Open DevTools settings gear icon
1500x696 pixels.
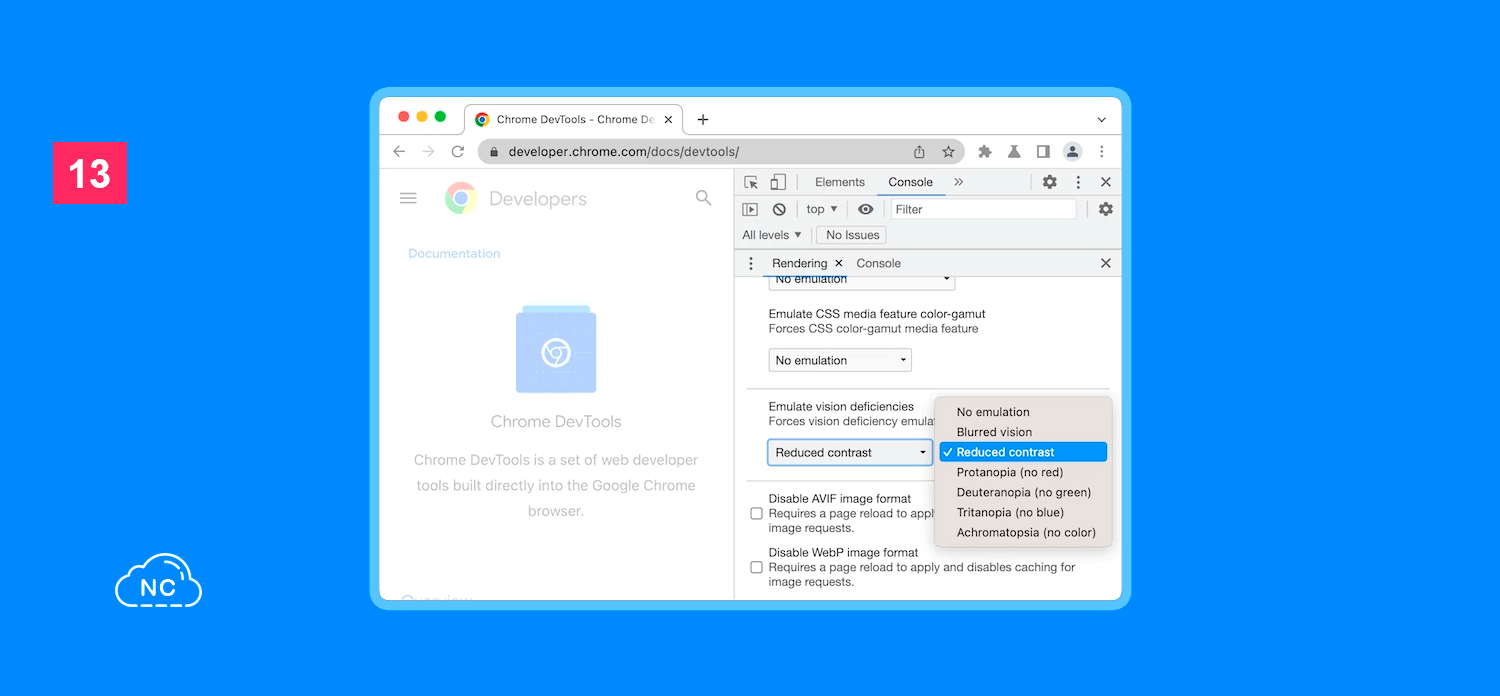[x=1049, y=182]
